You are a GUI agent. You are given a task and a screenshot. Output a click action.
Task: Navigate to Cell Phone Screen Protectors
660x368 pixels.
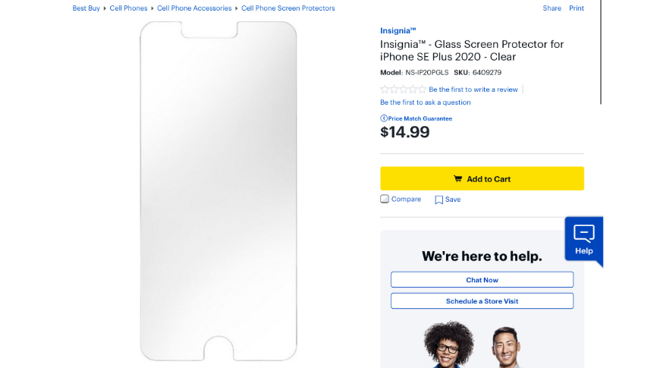[288, 8]
